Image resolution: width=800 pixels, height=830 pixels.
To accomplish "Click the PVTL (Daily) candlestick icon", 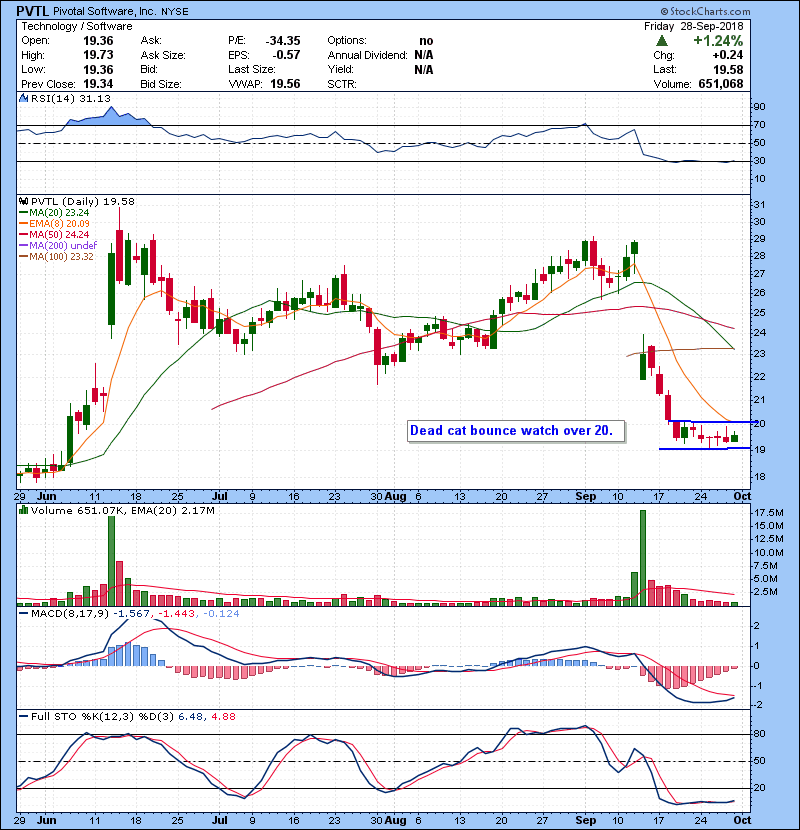I will pyautogui.click(x=23, y=202).
